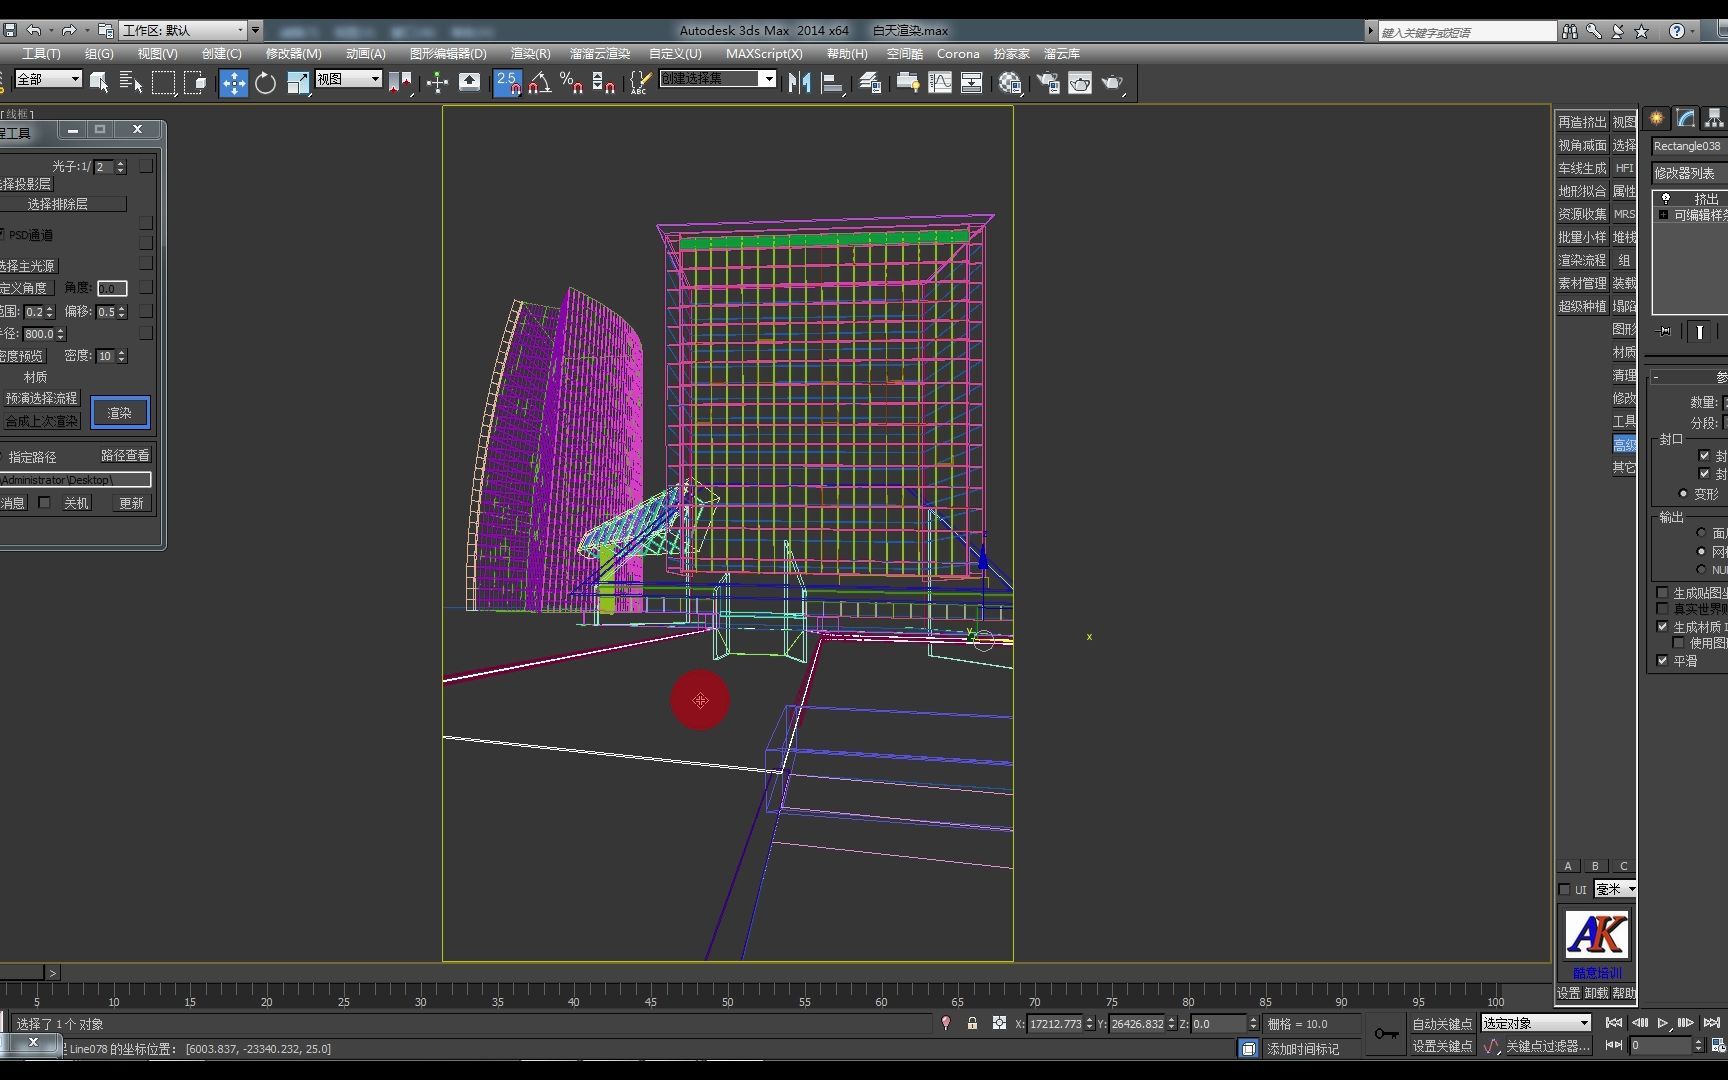Open MAXScript(X) menu
The image size is (1728, 1080).
(764, 53)
